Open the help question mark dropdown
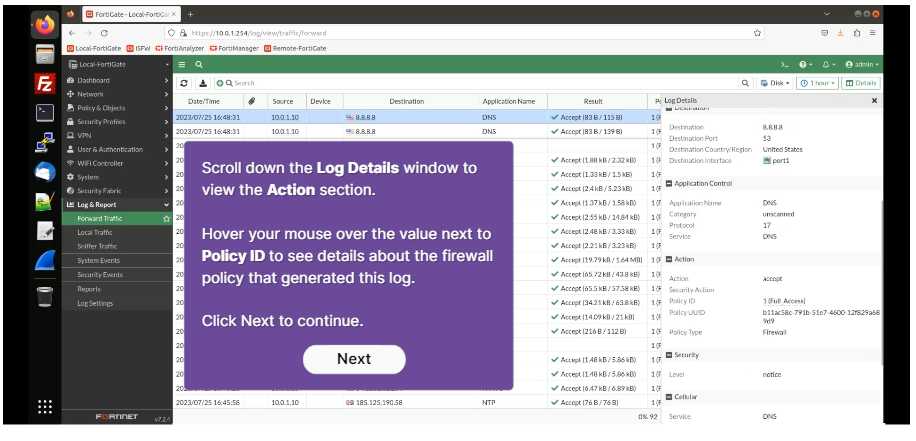The image size is (916, 441). coord(806,64)
